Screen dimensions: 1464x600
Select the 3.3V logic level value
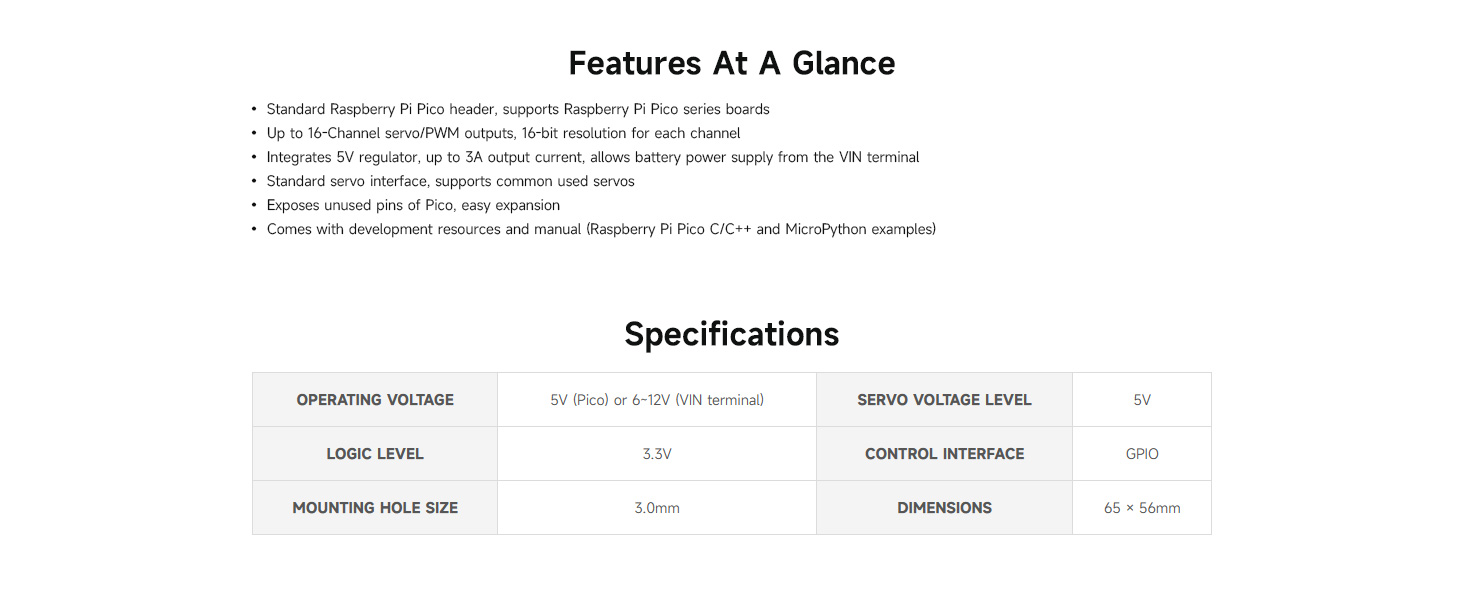tap(657, 454)
